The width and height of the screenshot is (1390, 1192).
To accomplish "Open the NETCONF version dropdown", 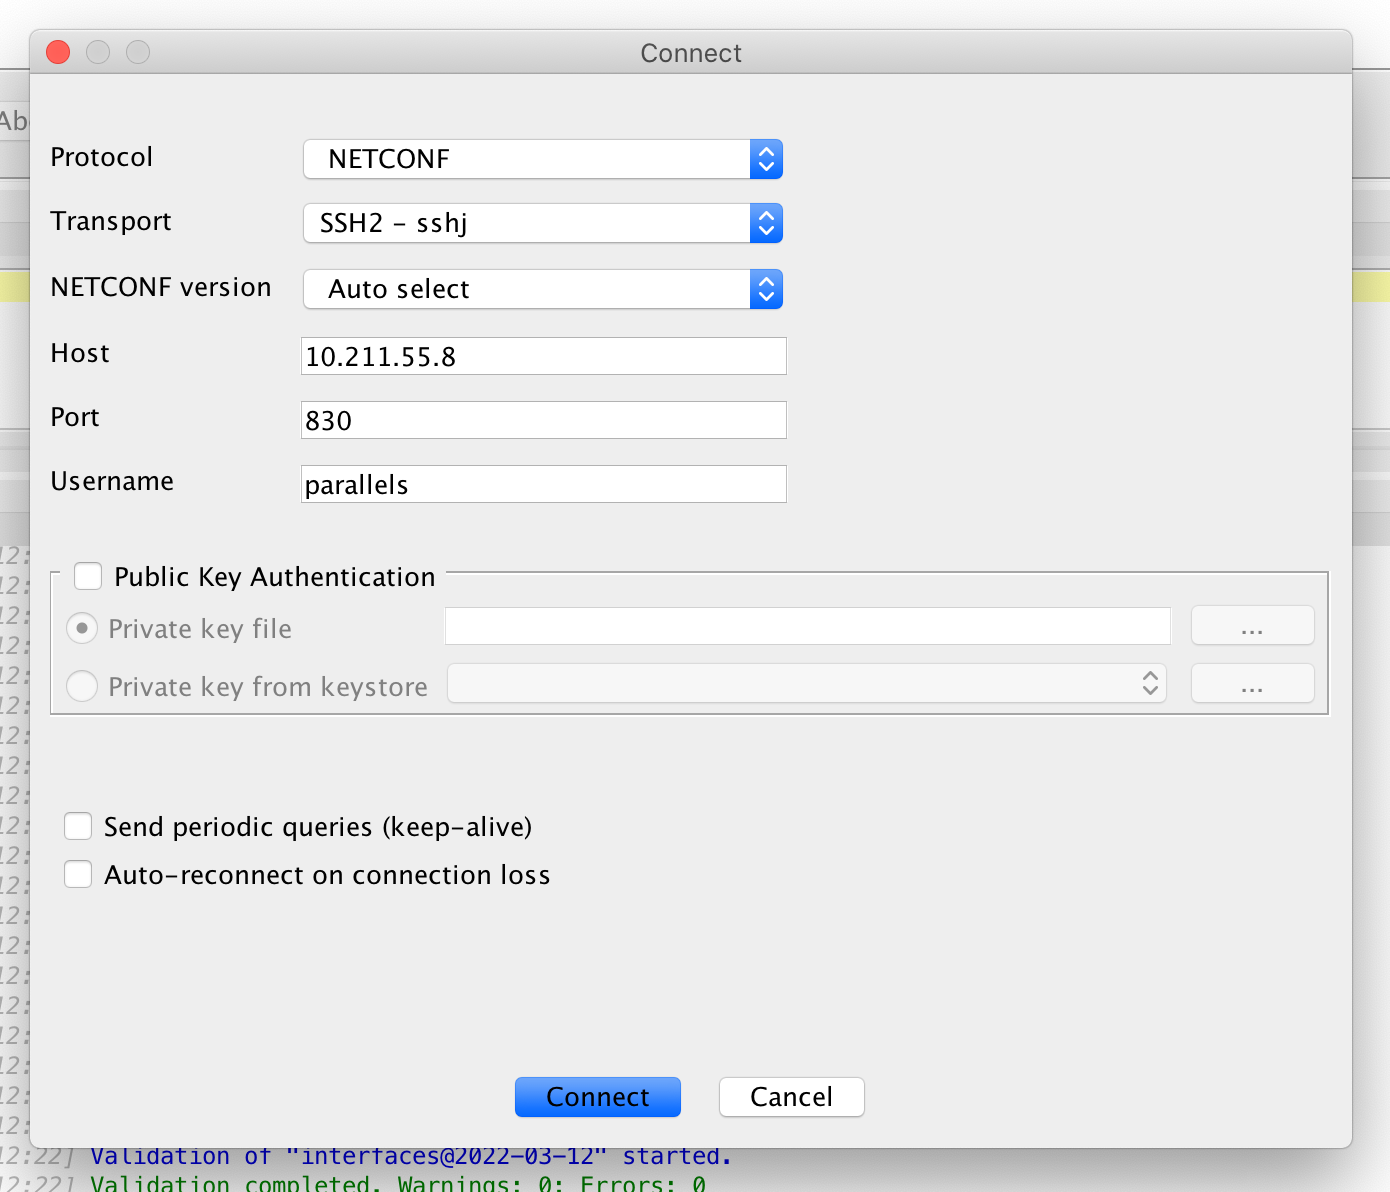I will [543, 289].
